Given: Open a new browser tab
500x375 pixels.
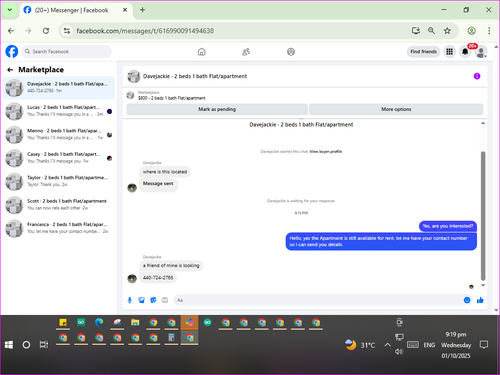Looking at the screenshot, I should [x=142, y=10].
